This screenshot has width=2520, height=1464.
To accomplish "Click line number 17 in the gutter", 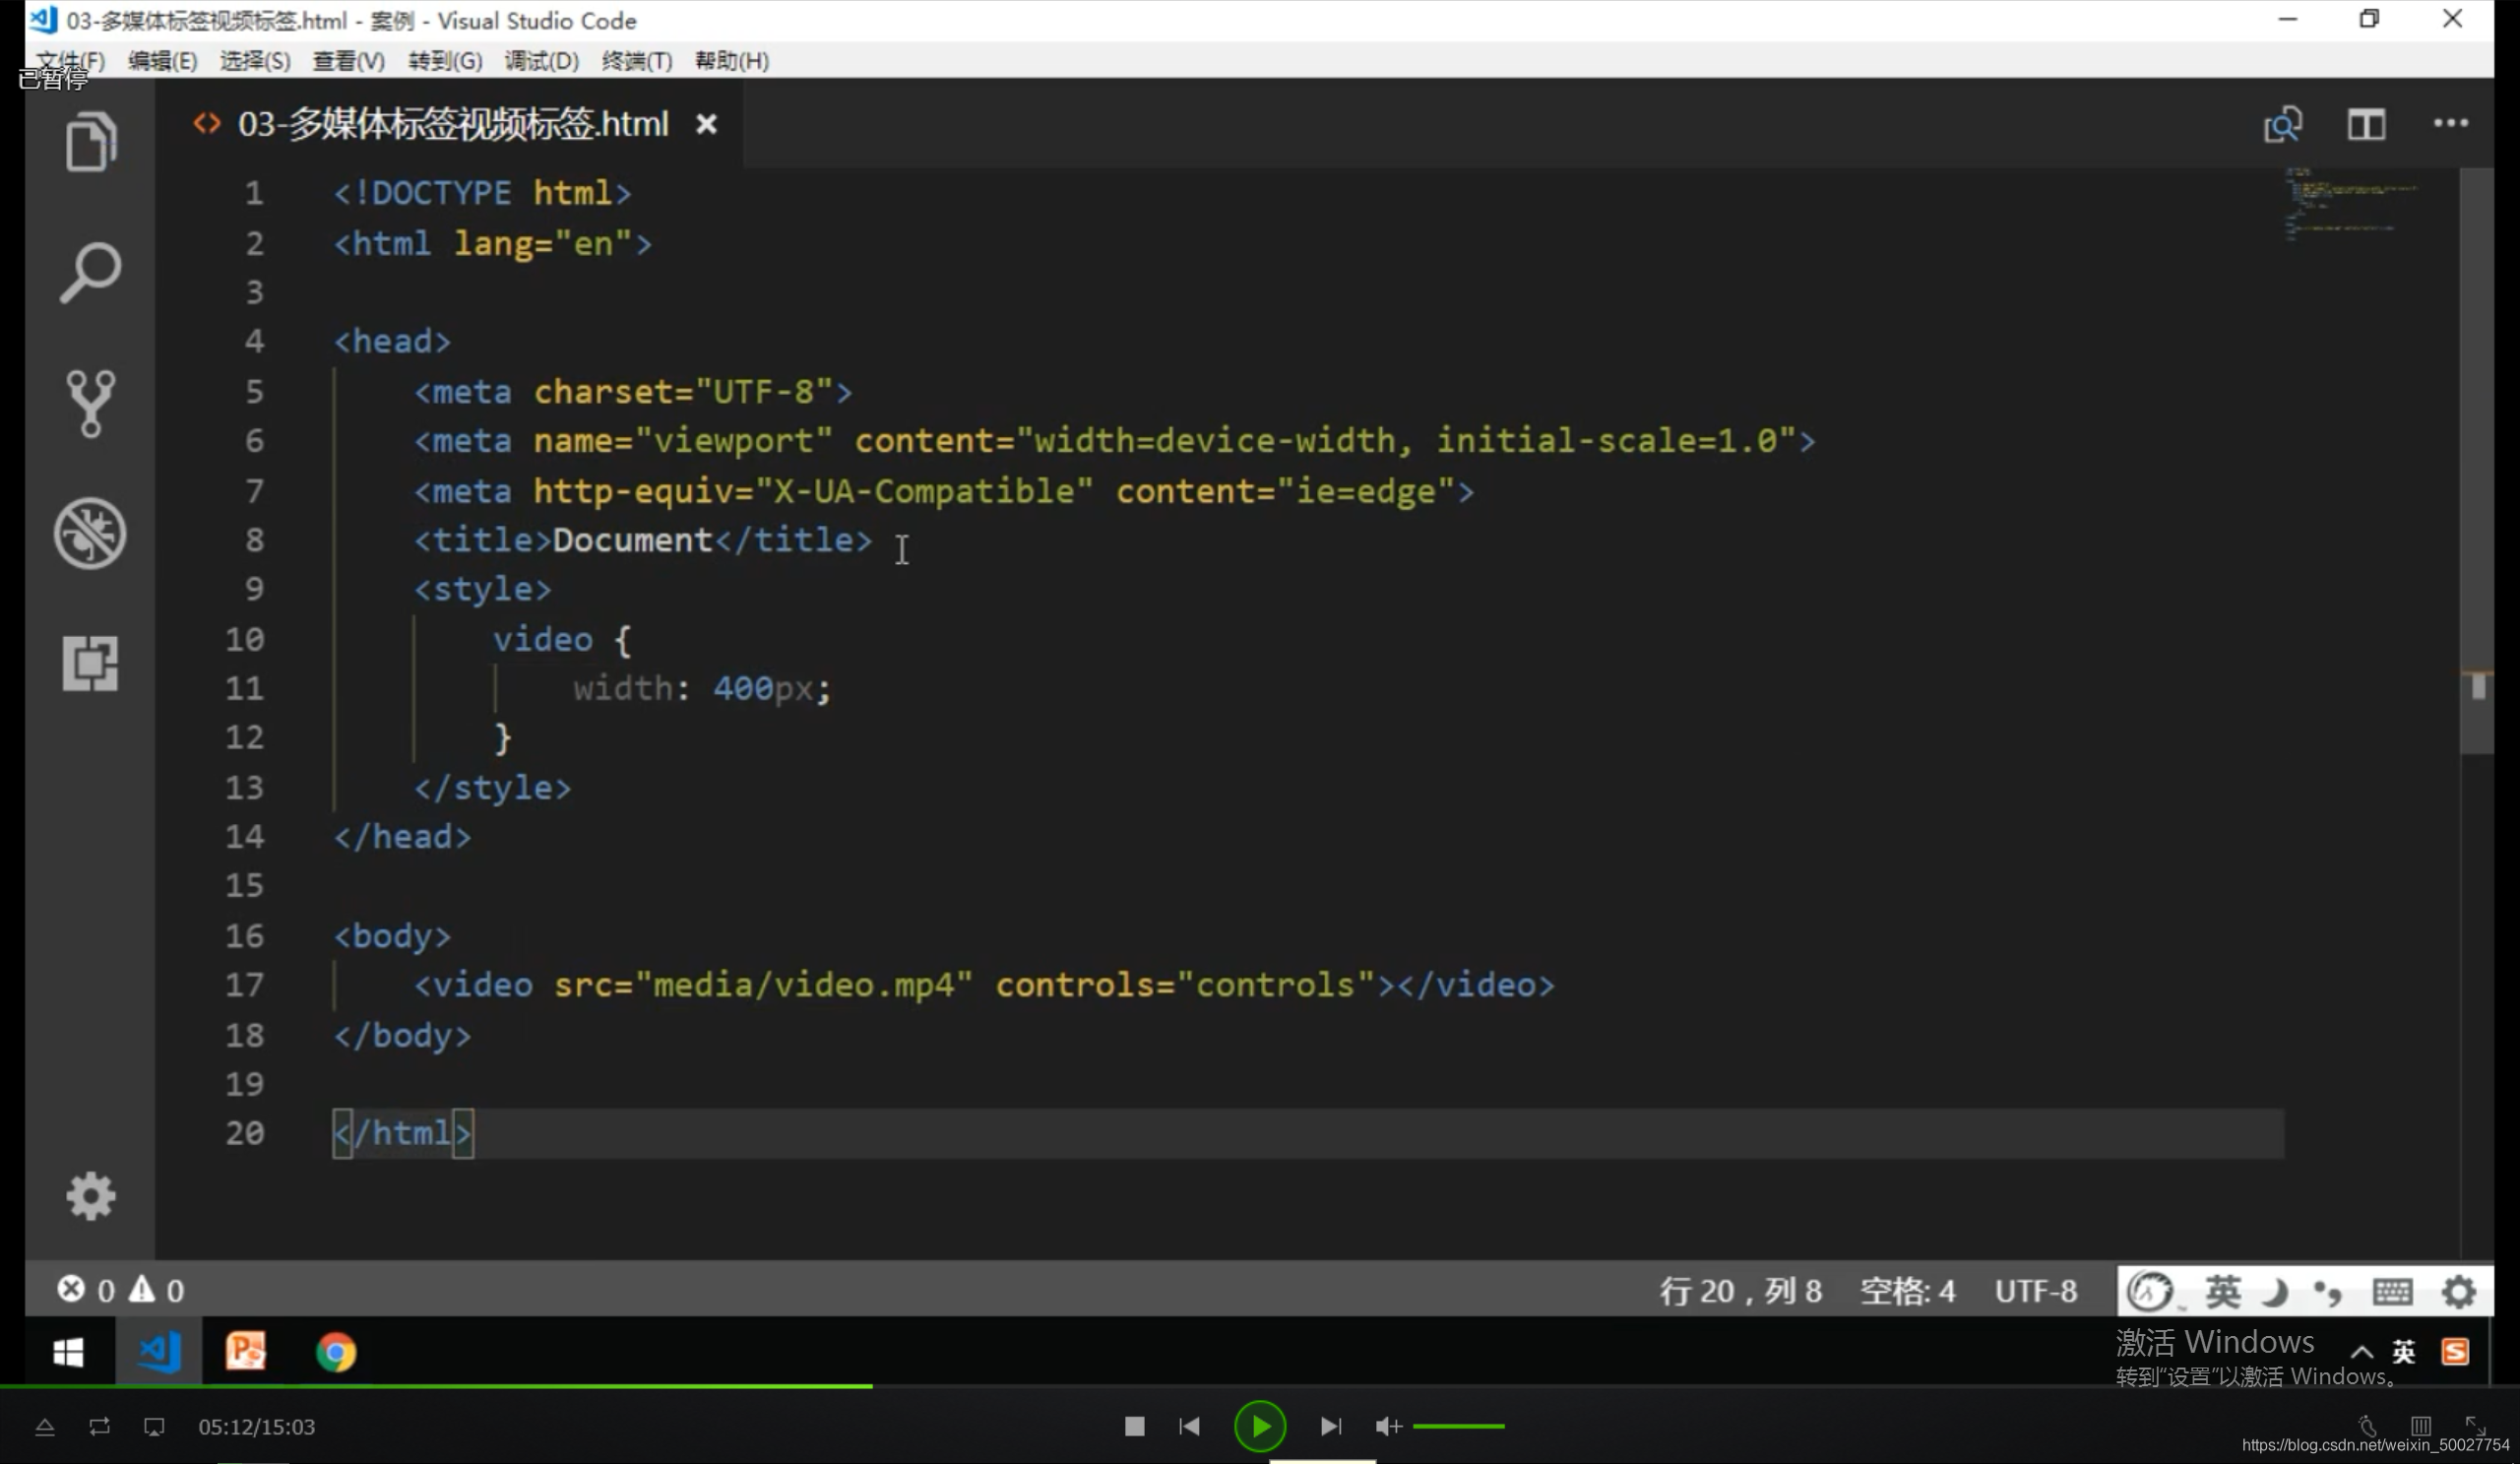I will click(244, 985).
